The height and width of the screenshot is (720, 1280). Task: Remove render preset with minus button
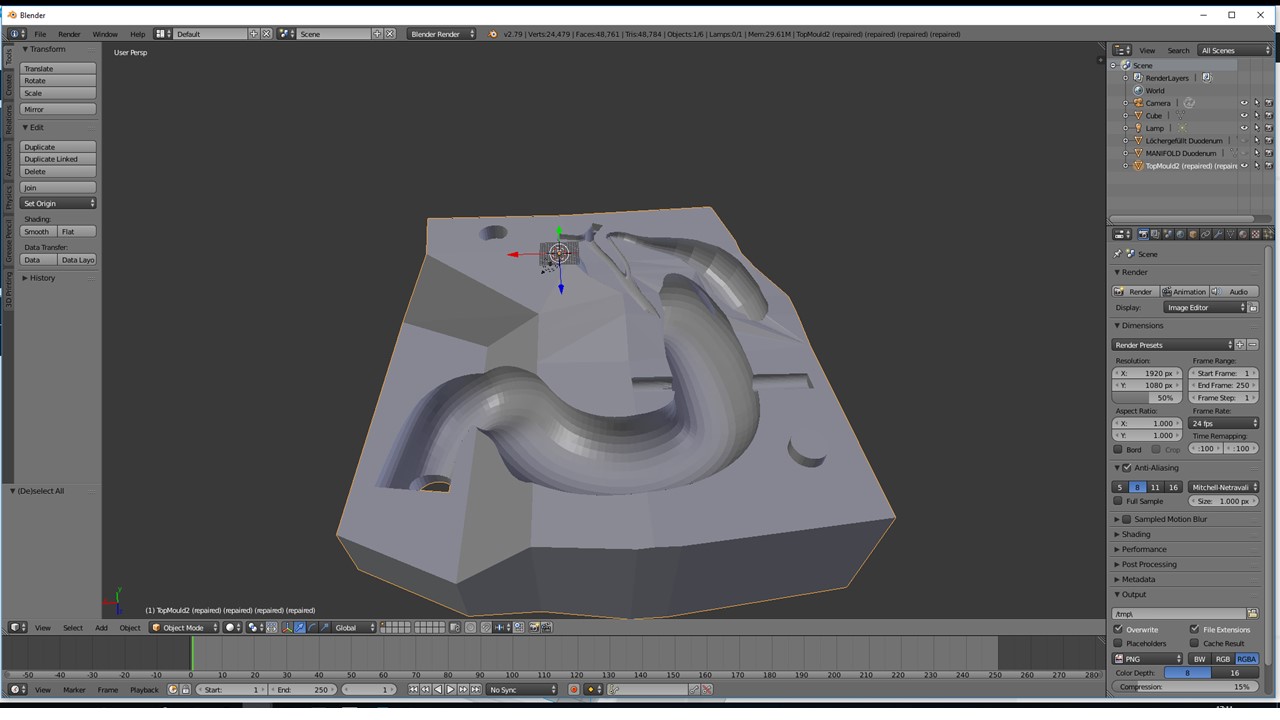[1252, 345]
